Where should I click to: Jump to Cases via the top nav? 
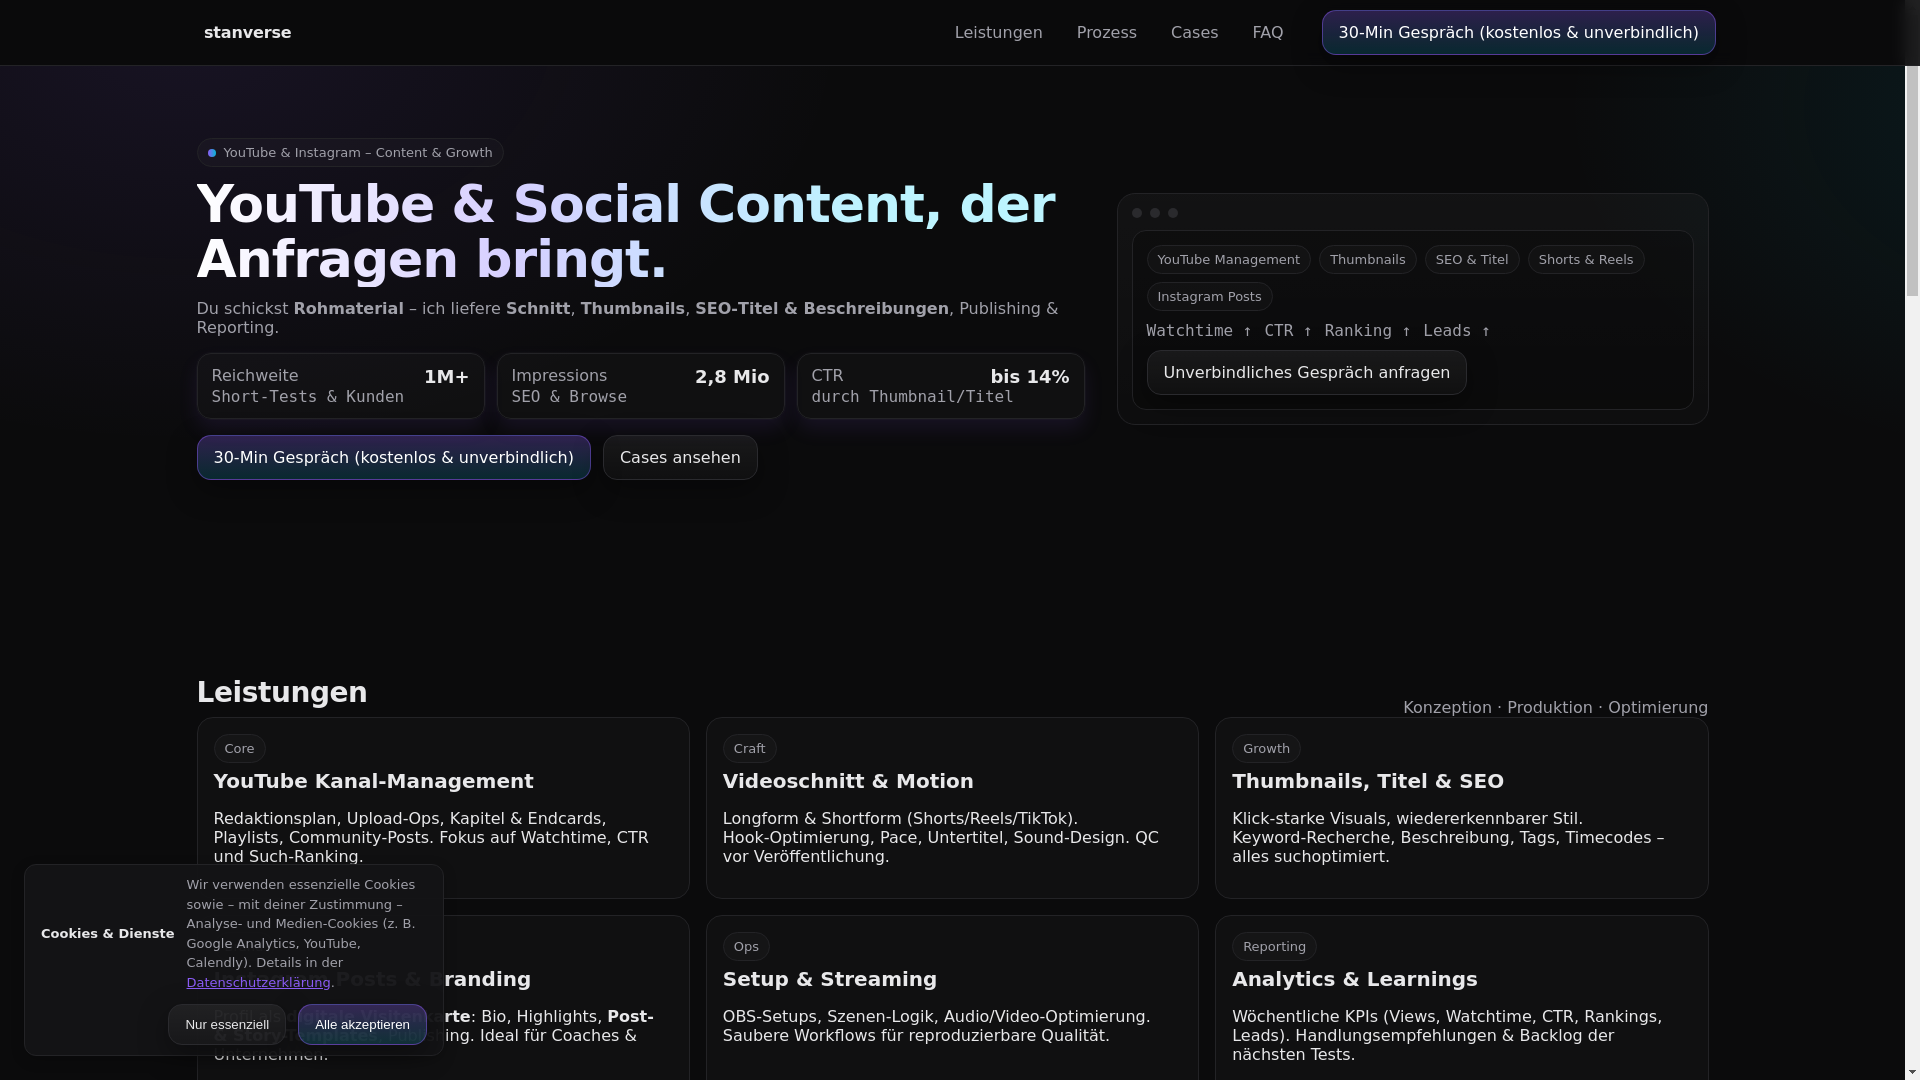pos(1194,33)
